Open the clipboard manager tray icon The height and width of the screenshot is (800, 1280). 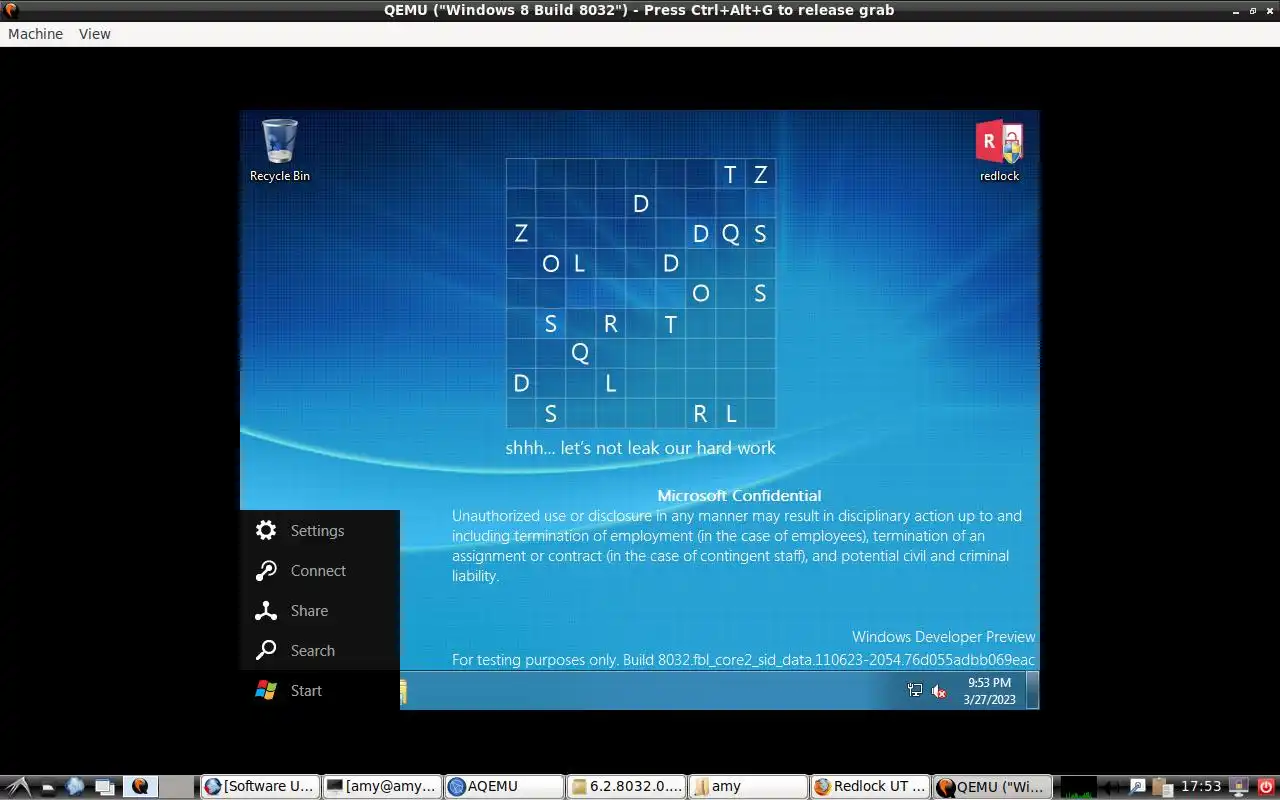click(x=1162, y=786)
